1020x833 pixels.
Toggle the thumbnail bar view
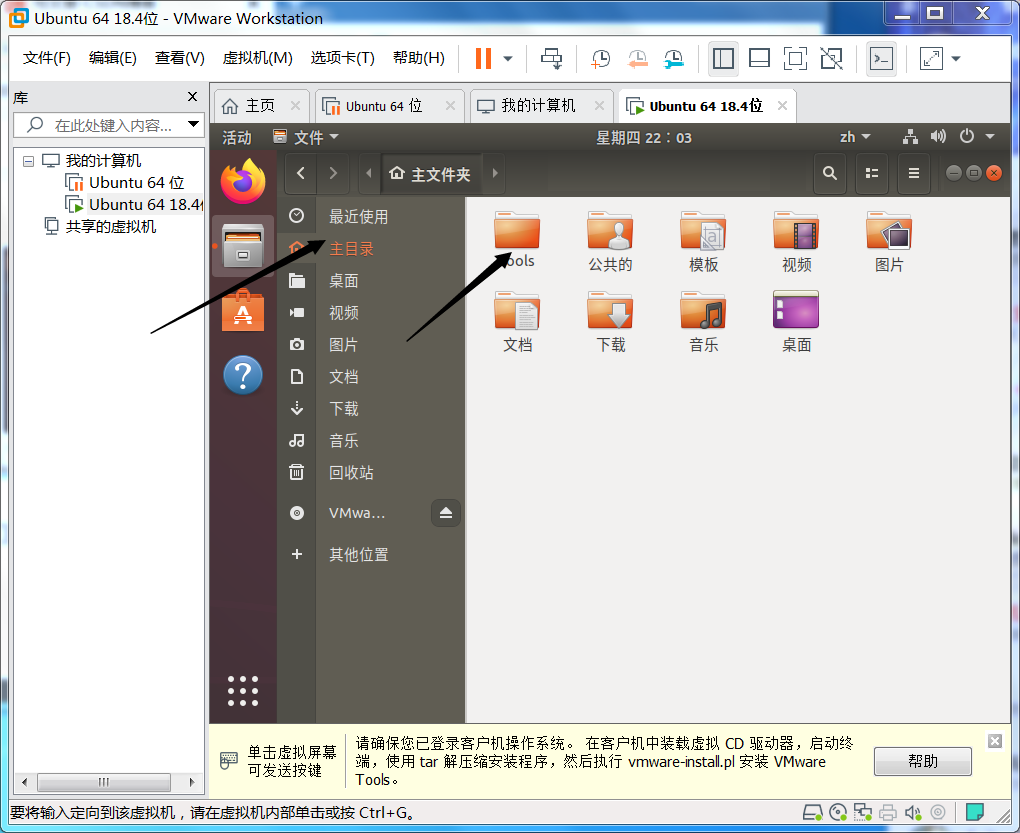pos(759,59)
